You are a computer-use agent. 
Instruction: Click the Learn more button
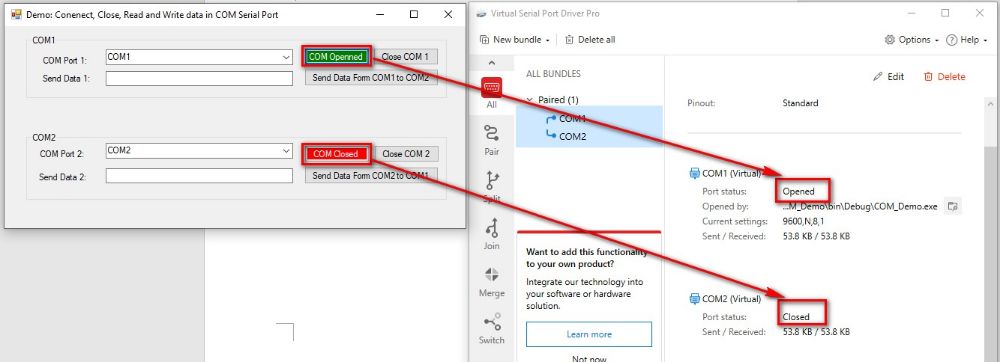tap(589, 334)
